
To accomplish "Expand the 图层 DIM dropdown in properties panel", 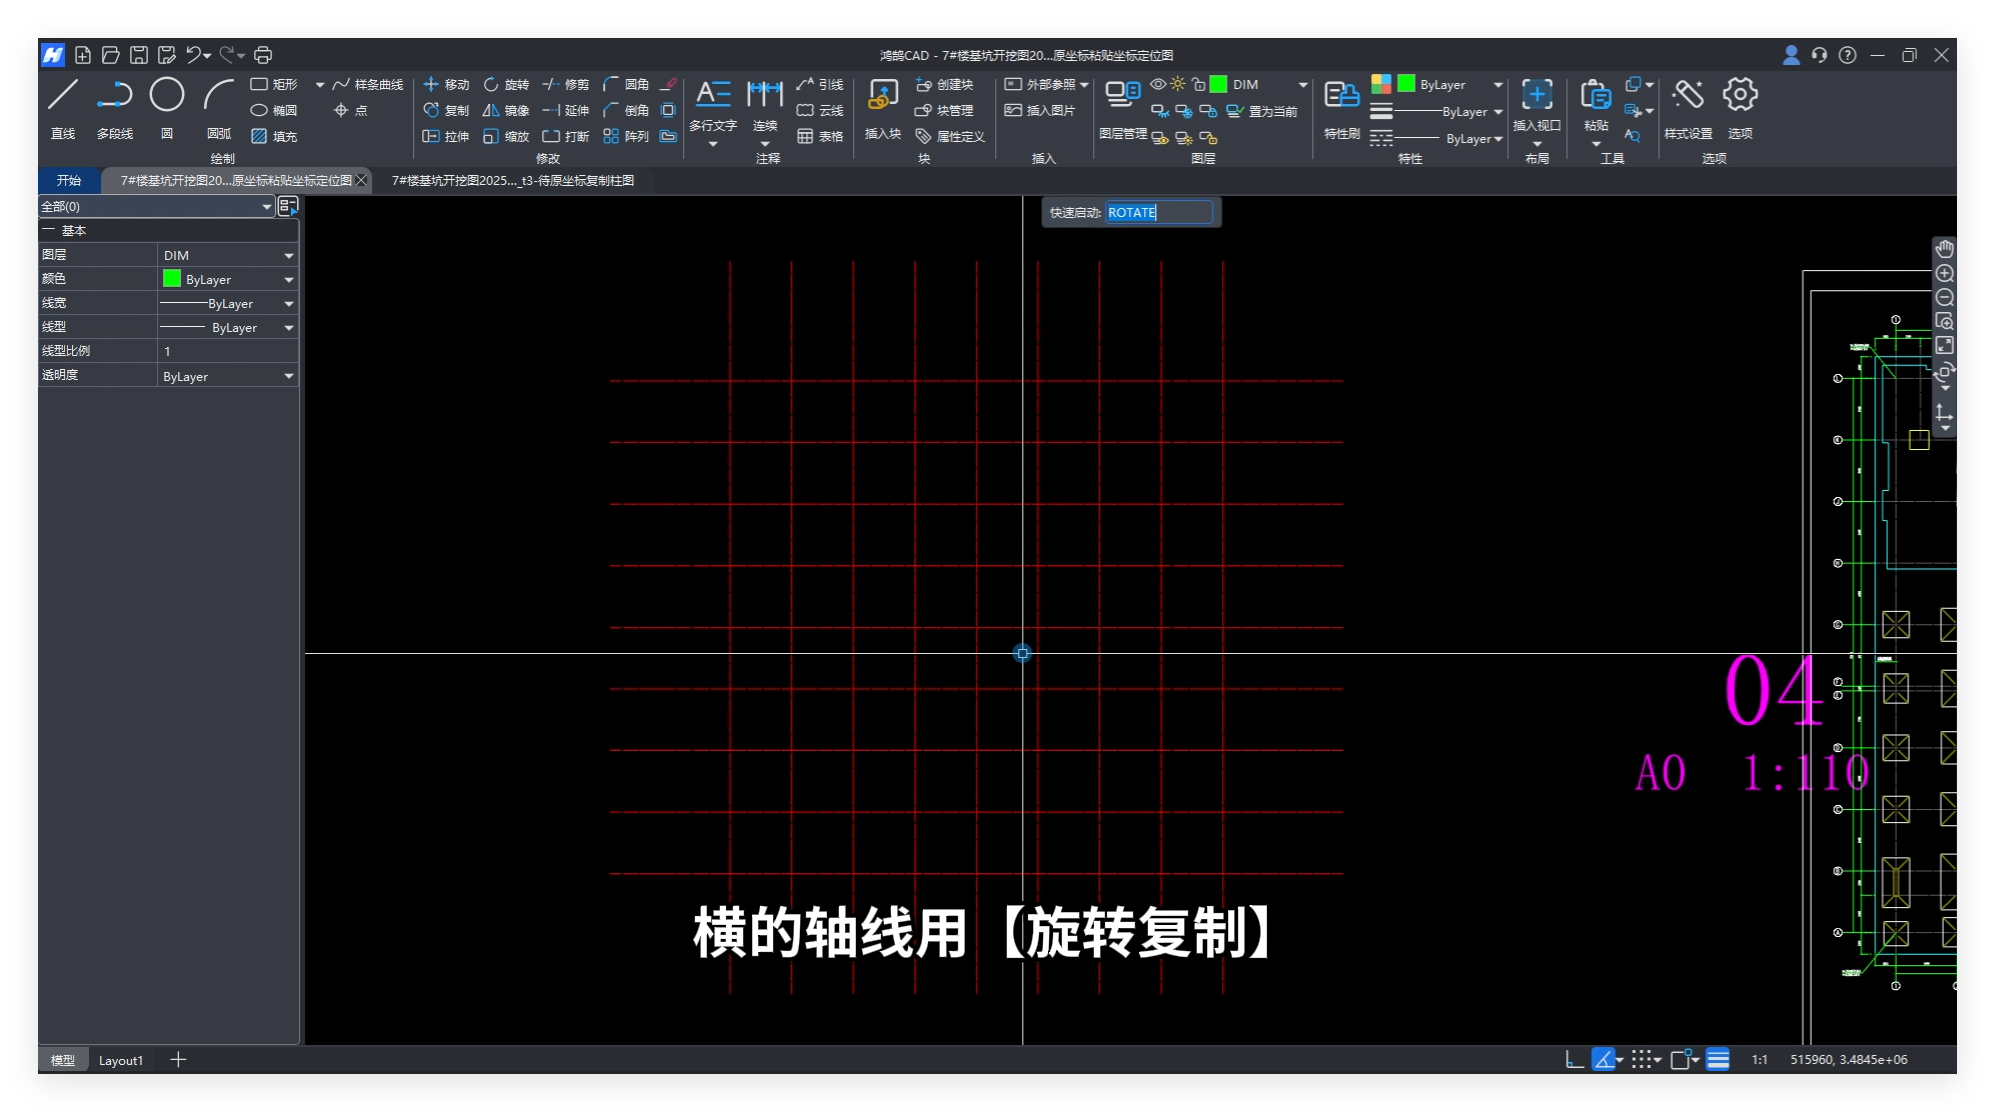I will [288, 256].
